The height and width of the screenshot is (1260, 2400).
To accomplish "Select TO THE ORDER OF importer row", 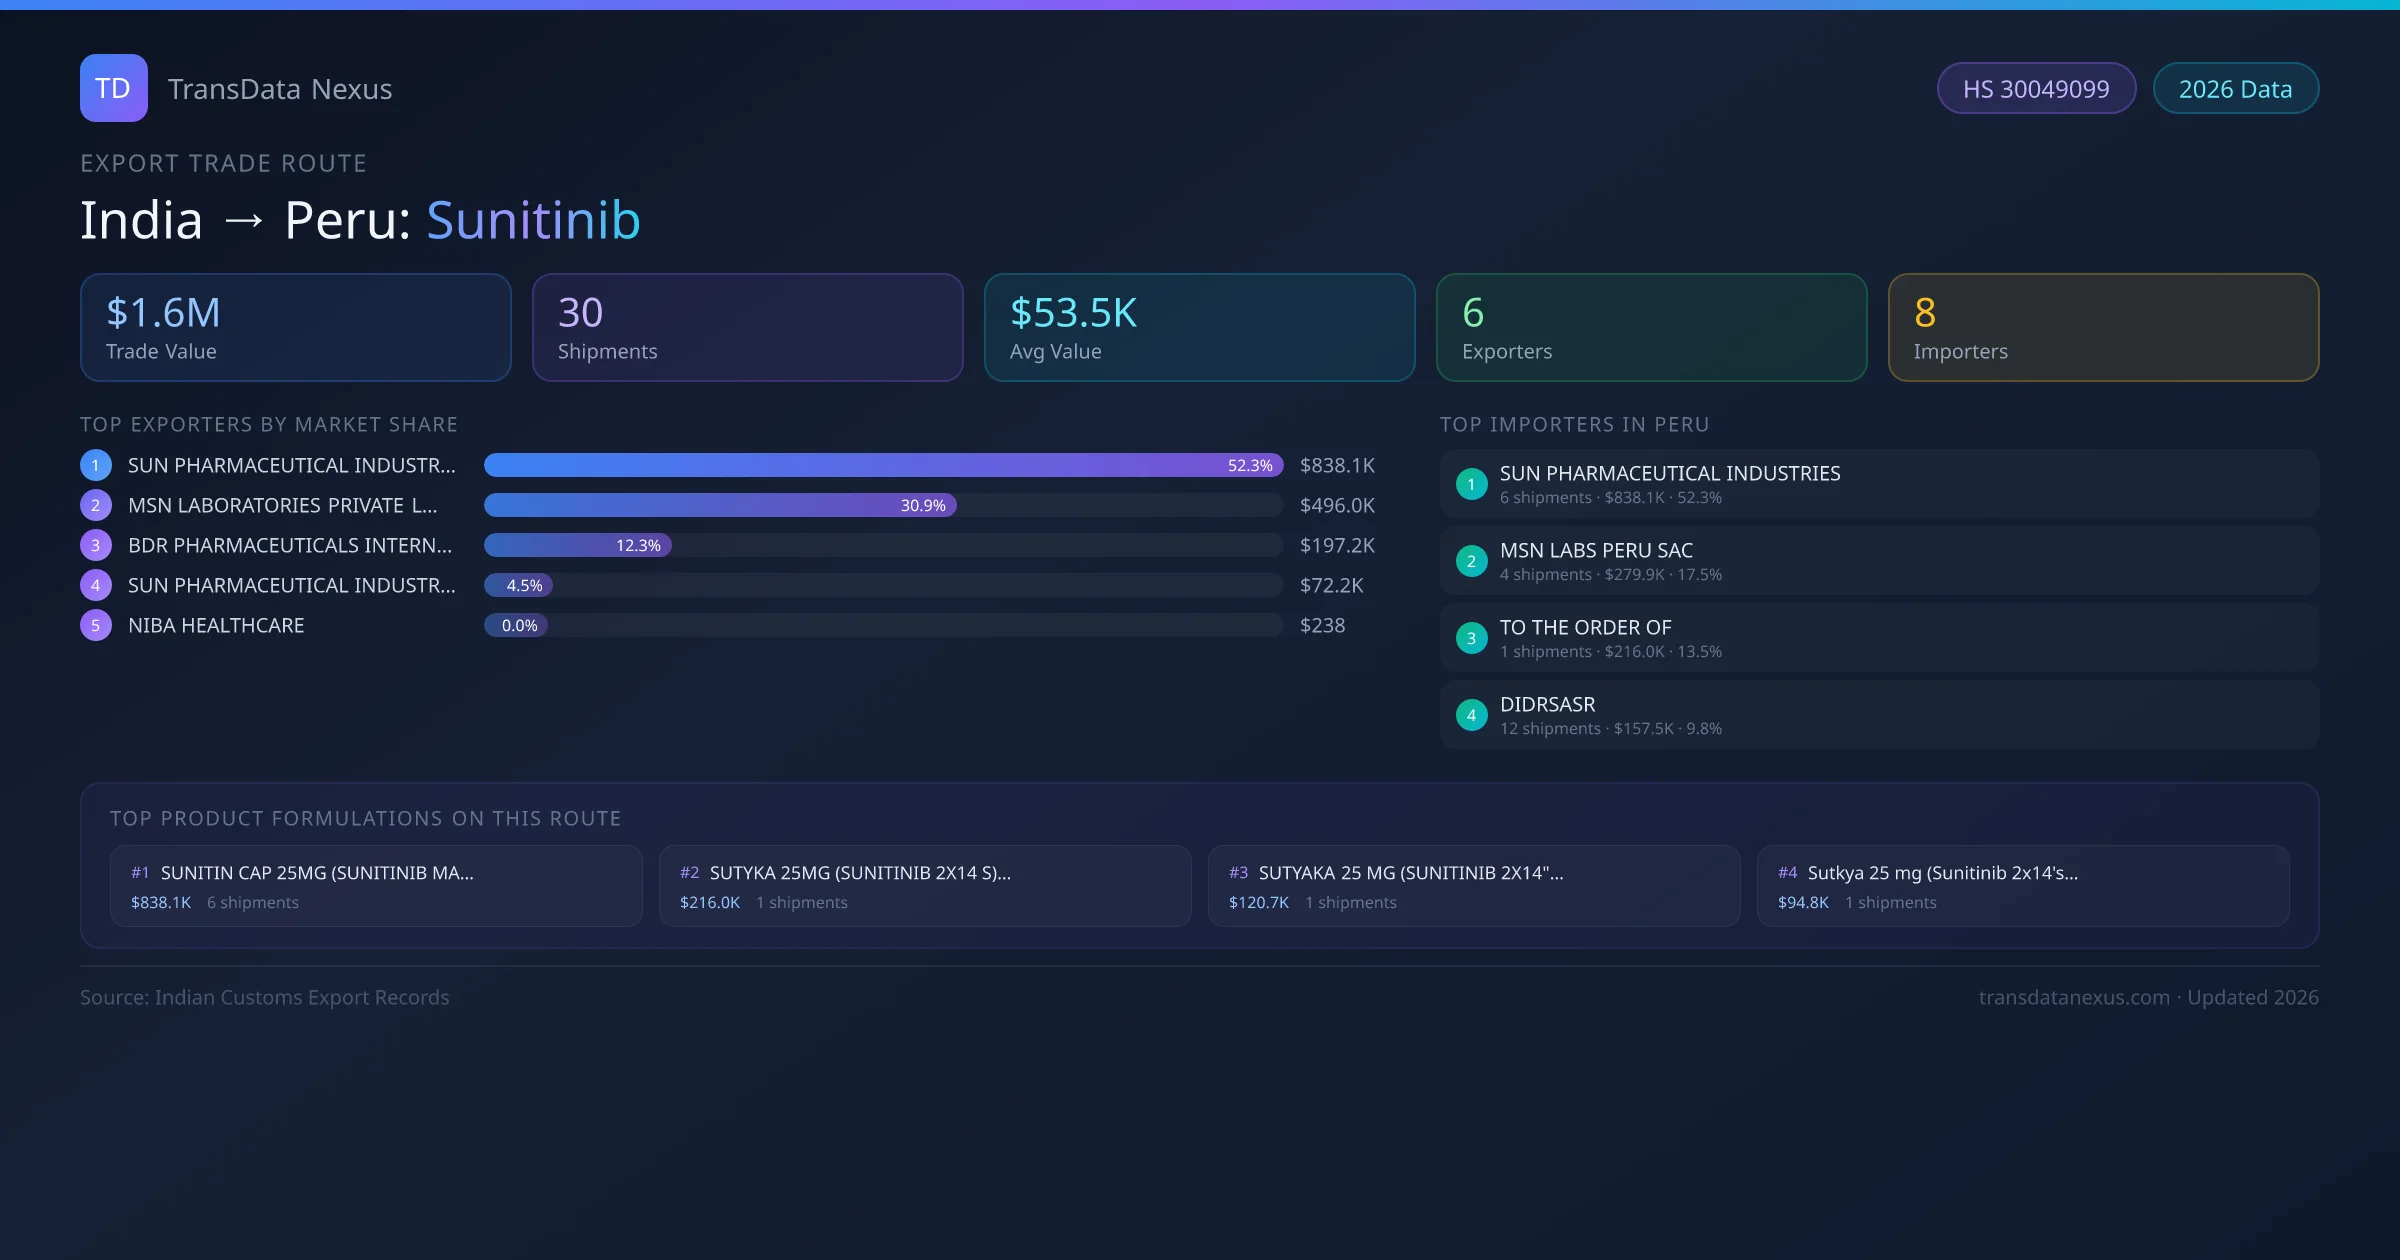I will (x=1878, y=638).
